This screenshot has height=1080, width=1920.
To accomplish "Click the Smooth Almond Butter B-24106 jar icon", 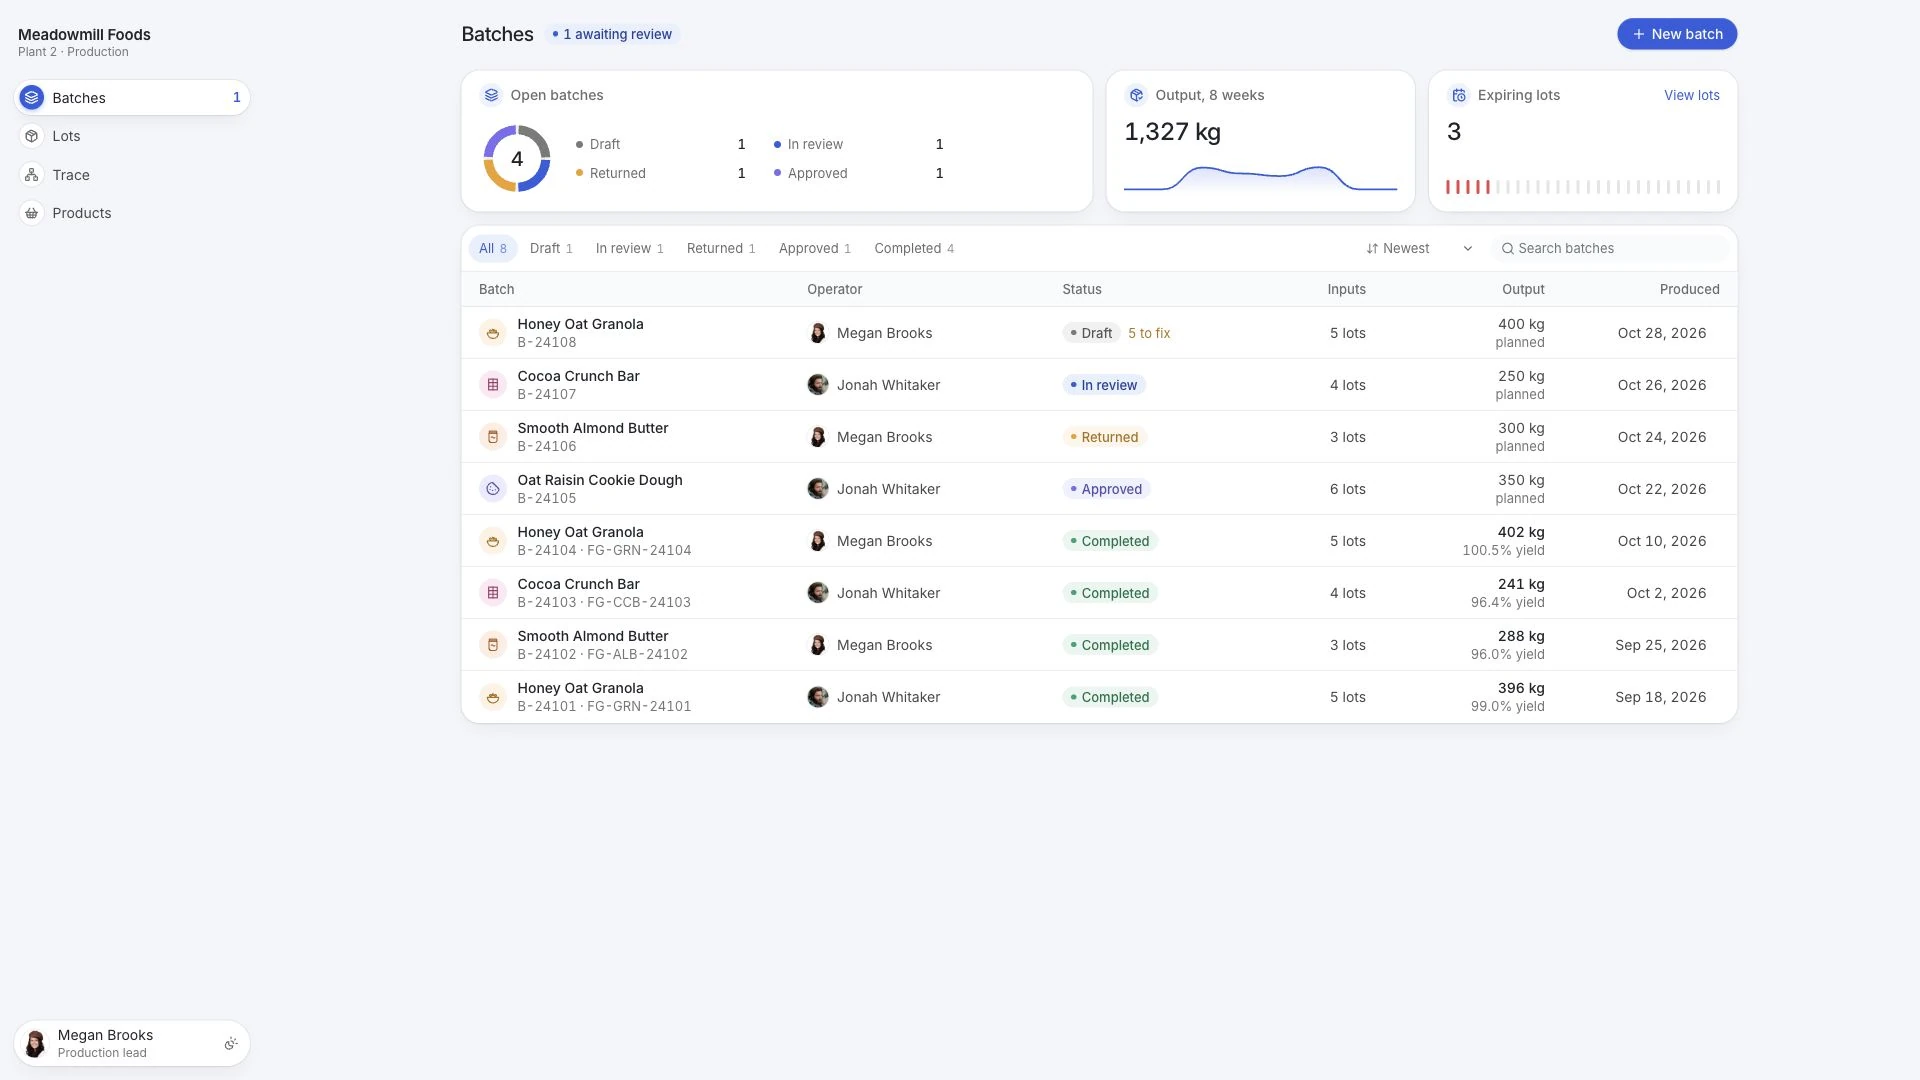I will pyautogui.click(x=493, y=437).
